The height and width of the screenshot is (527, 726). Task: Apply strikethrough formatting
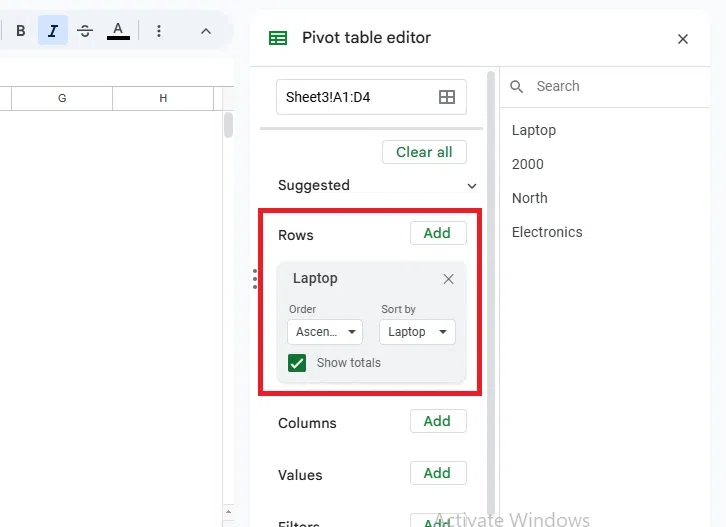pyautogui.click(x=85, y=31)
